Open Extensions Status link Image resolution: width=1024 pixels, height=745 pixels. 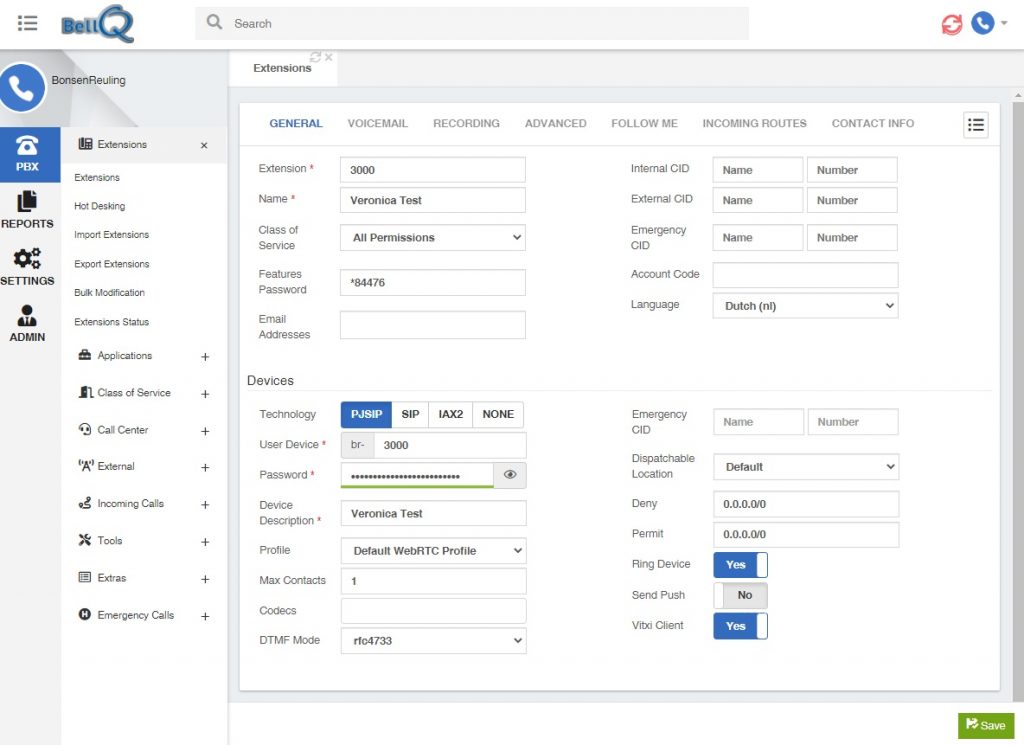(111, 322)
